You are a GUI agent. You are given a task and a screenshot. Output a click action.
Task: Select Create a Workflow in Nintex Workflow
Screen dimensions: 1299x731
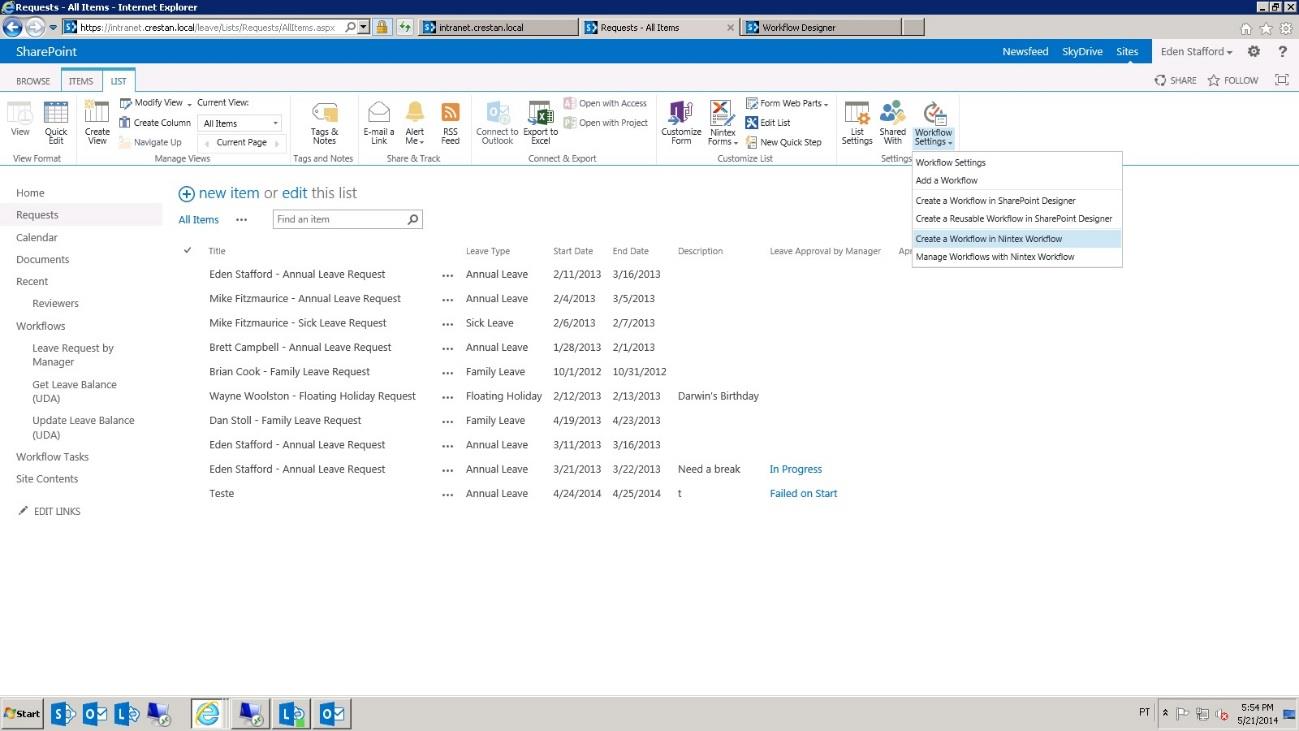(x=1017, y=239)
